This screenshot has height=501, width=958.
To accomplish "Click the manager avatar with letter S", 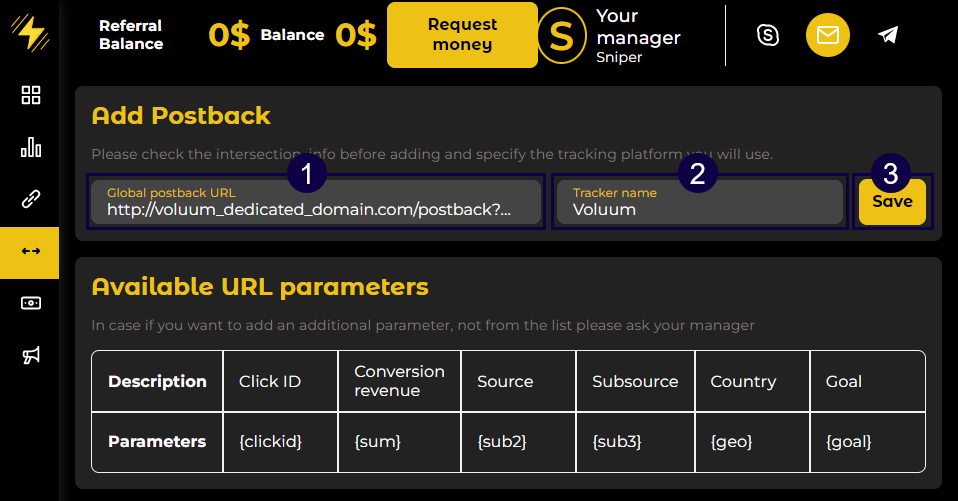I will pyautogui.click(x=562, y=35).
